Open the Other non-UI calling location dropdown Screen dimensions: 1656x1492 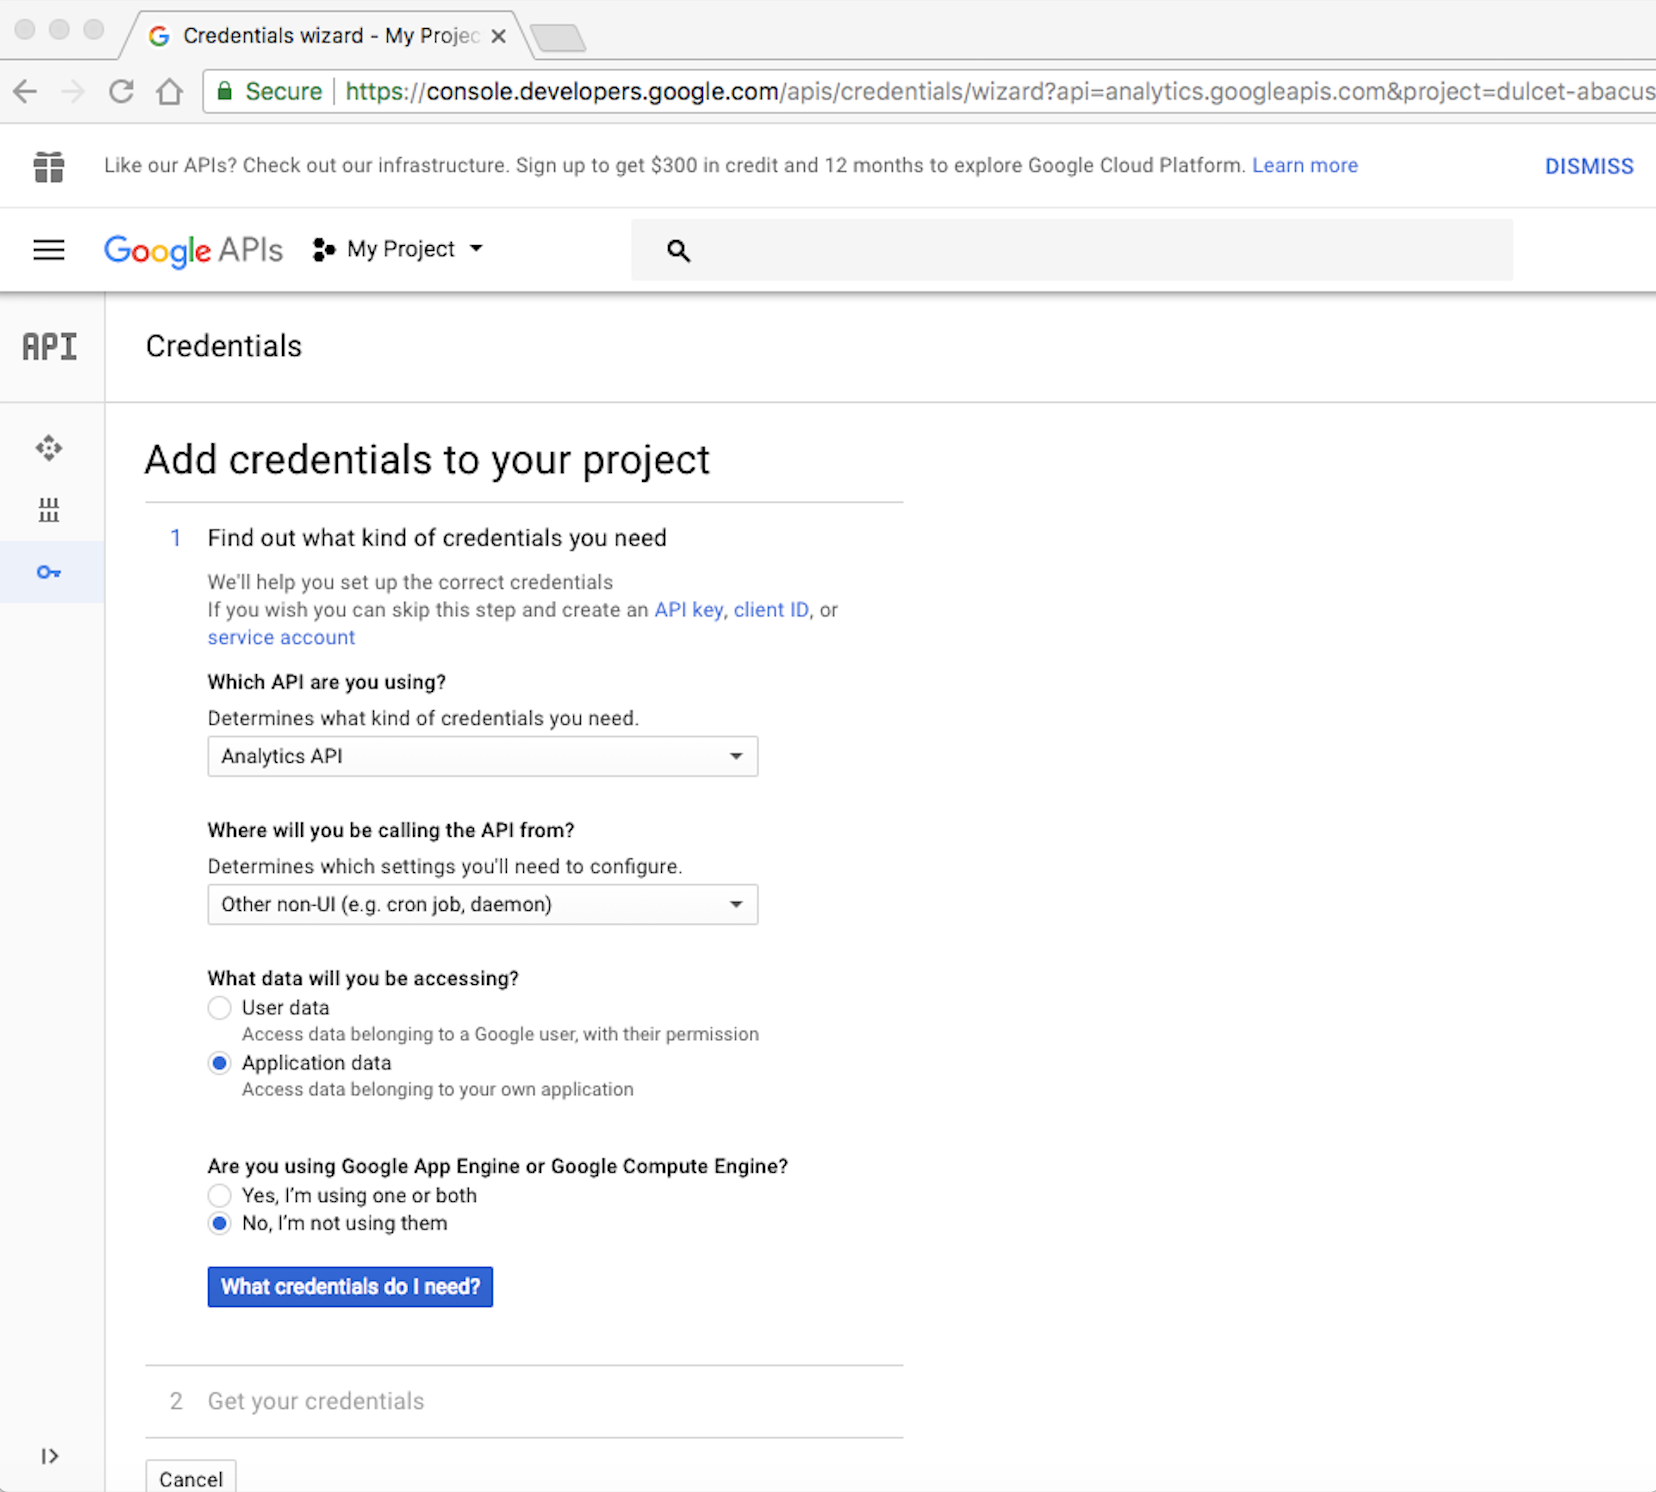coord(482,904)
